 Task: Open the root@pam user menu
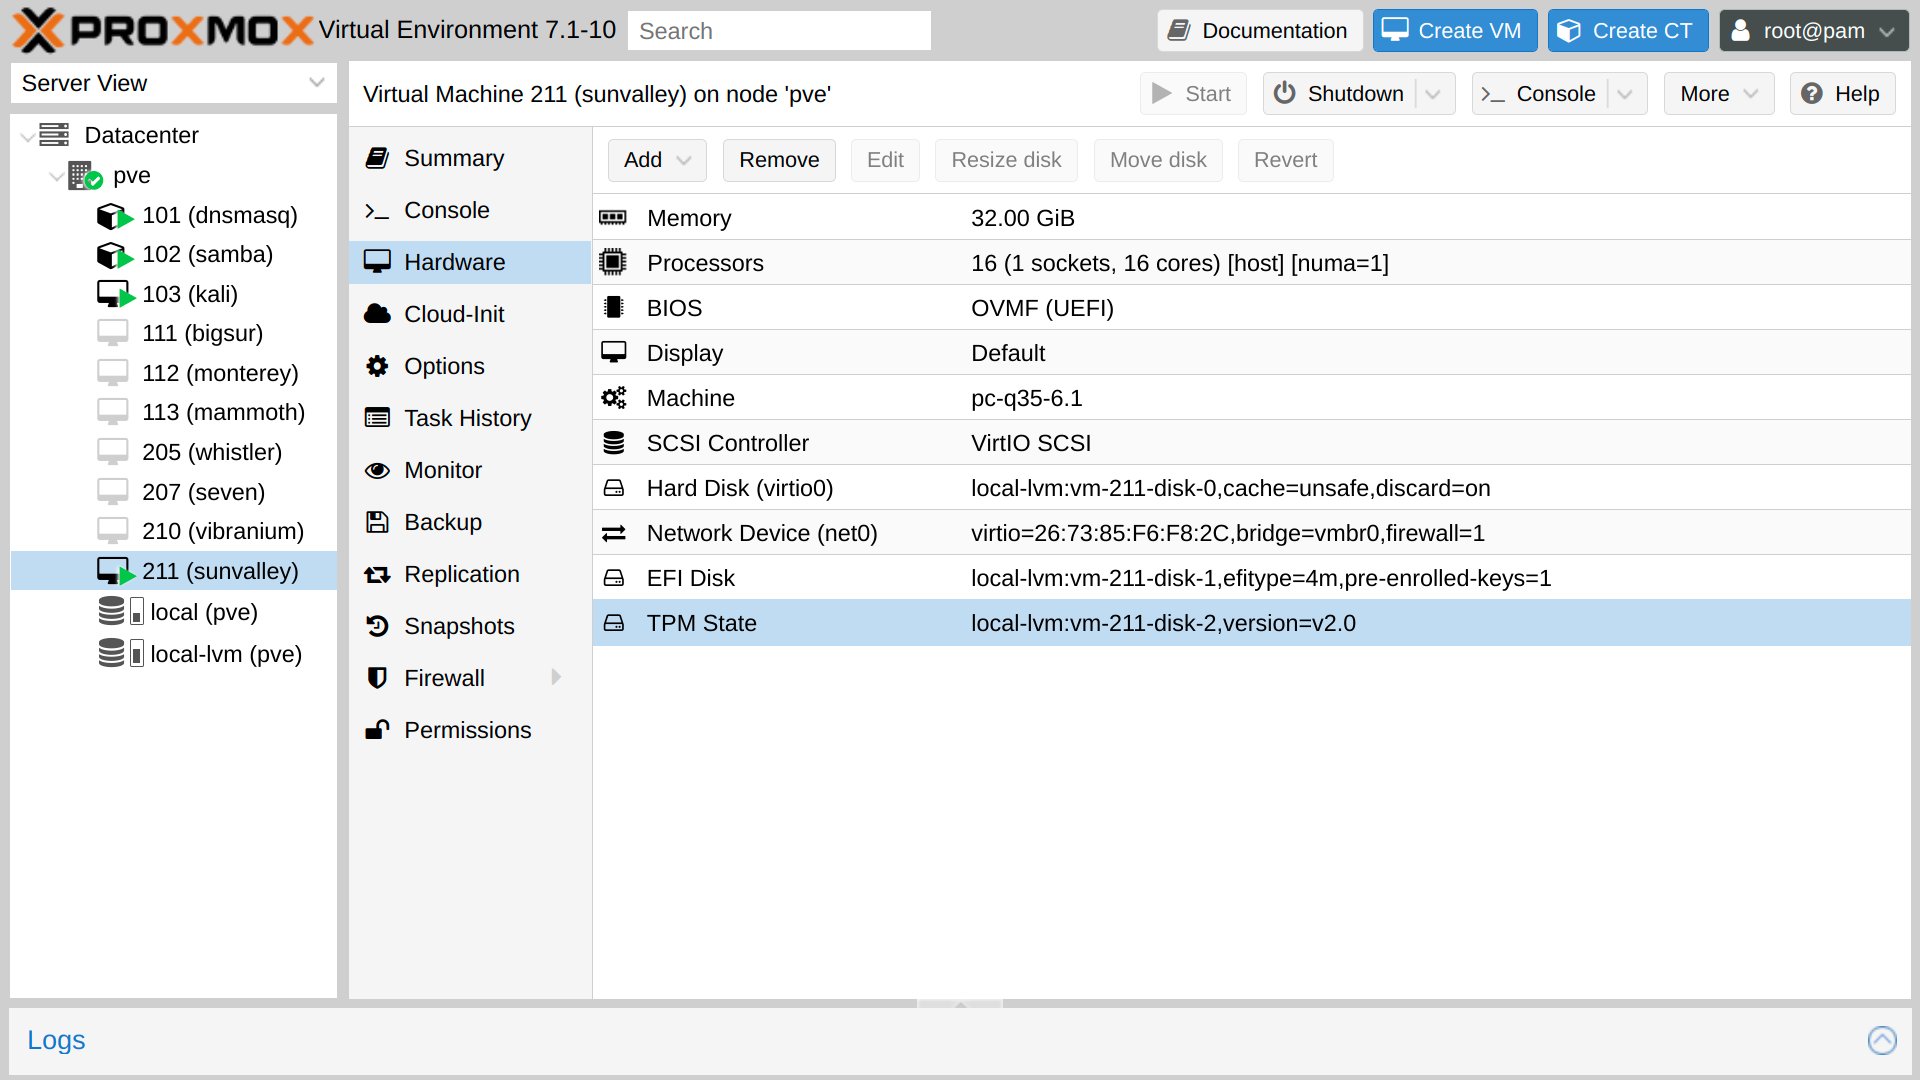(x=1814, y=31)
